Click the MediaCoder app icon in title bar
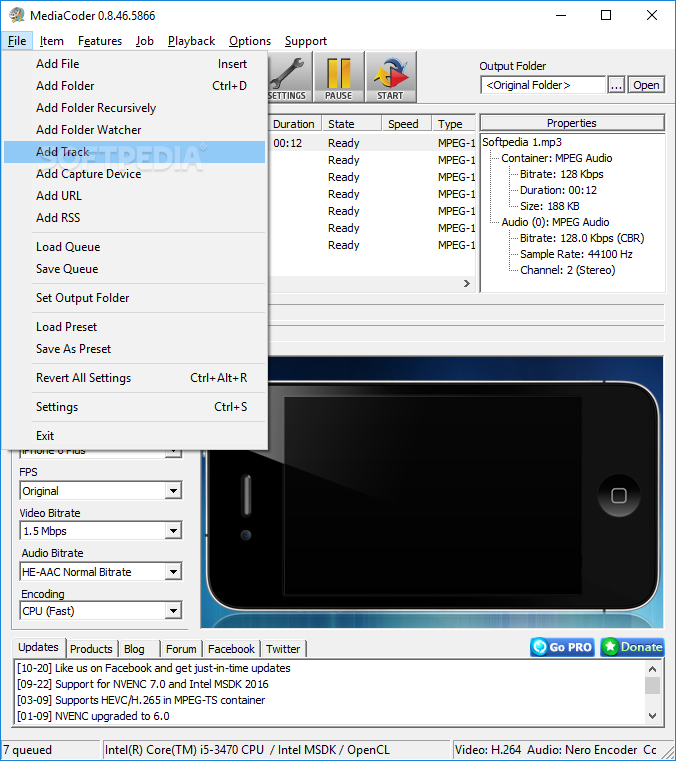This screenshot has width=676, height=761. tap(17, 15)
